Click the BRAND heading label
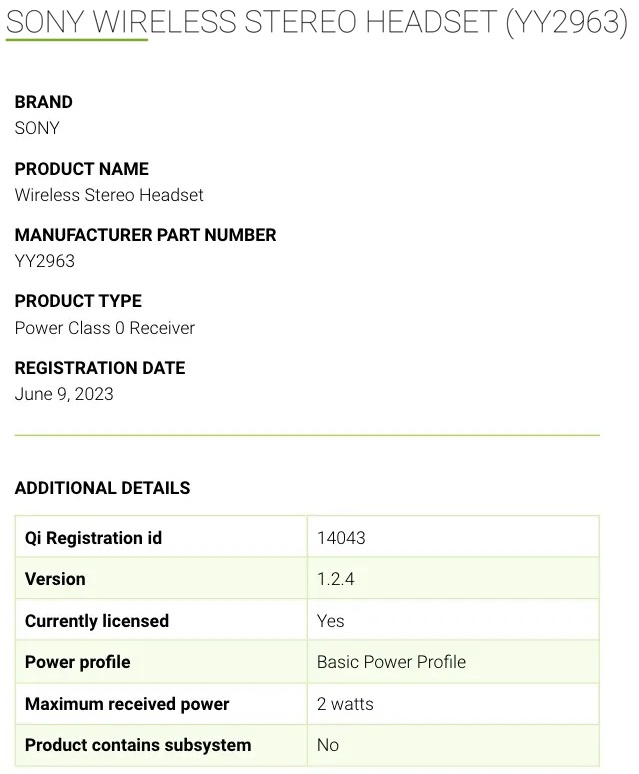Image resolution: width=639 pixels, height=774 pixels. (x=44, y=102)
